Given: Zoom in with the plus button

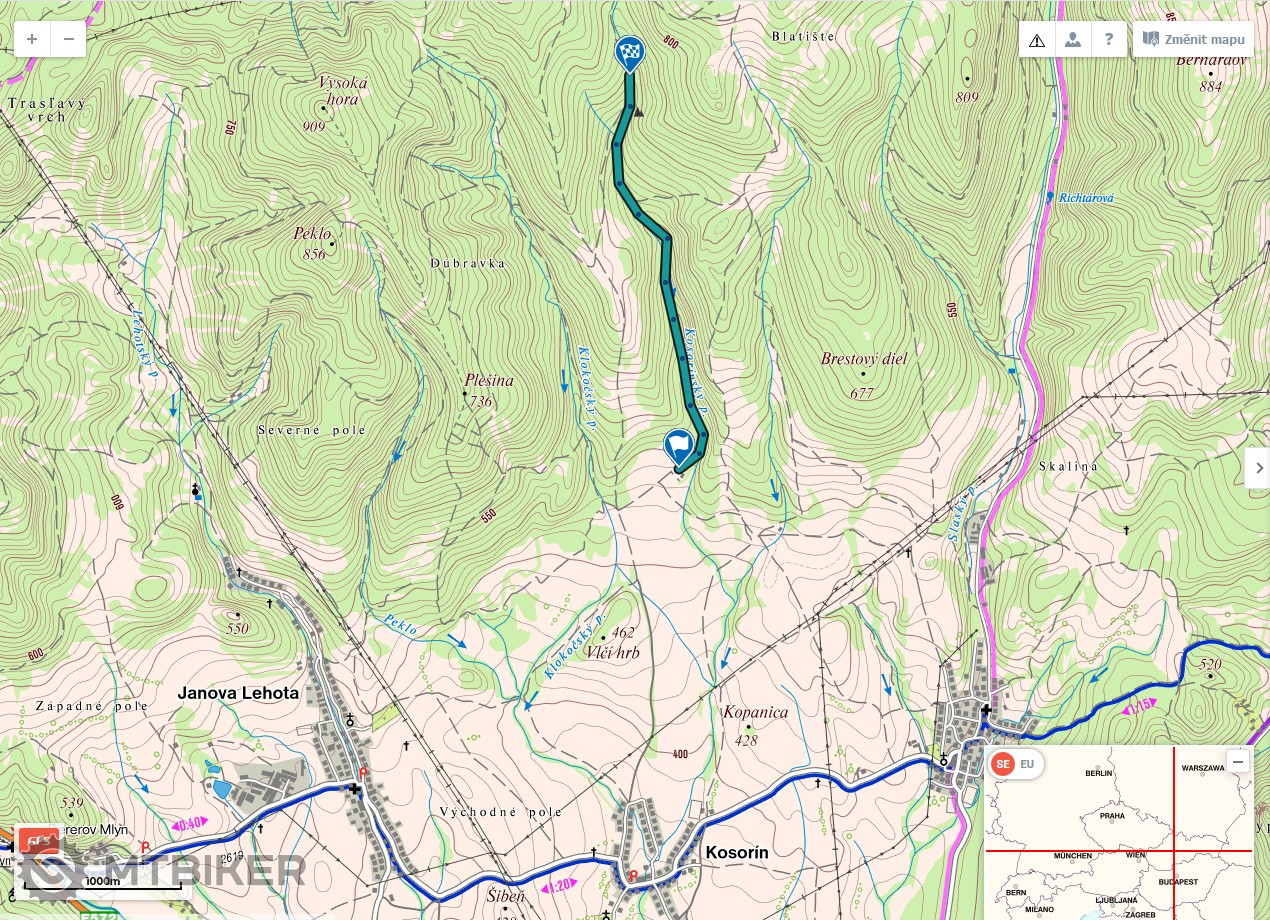Looking at the screenshot, I should tap(32, 39).
